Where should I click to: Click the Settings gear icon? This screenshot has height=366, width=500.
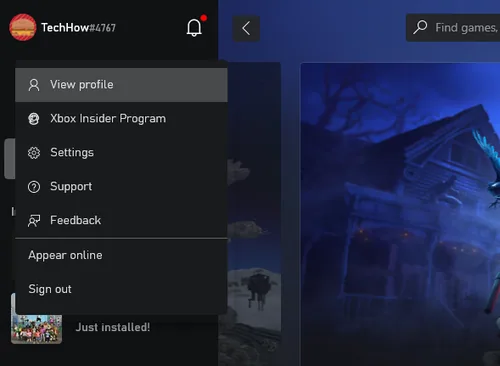pyautogui.click(x=34, y=153)
